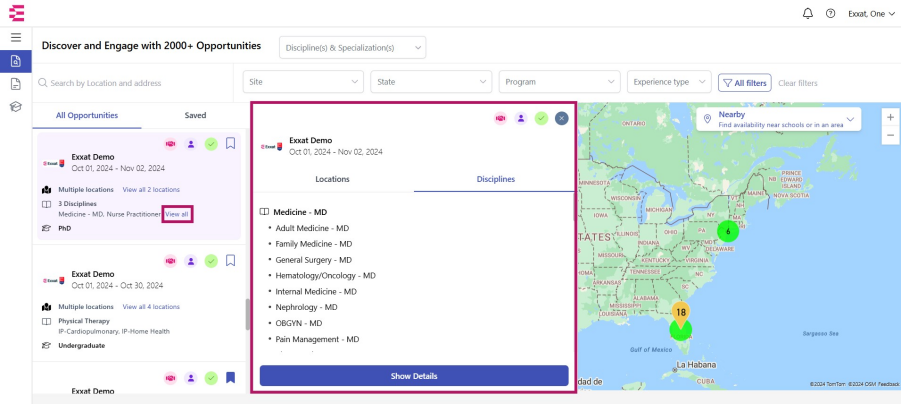Screen dimensions: 902x404
Task: Click the Exxat logo at top left
Action: pos(17,13)
